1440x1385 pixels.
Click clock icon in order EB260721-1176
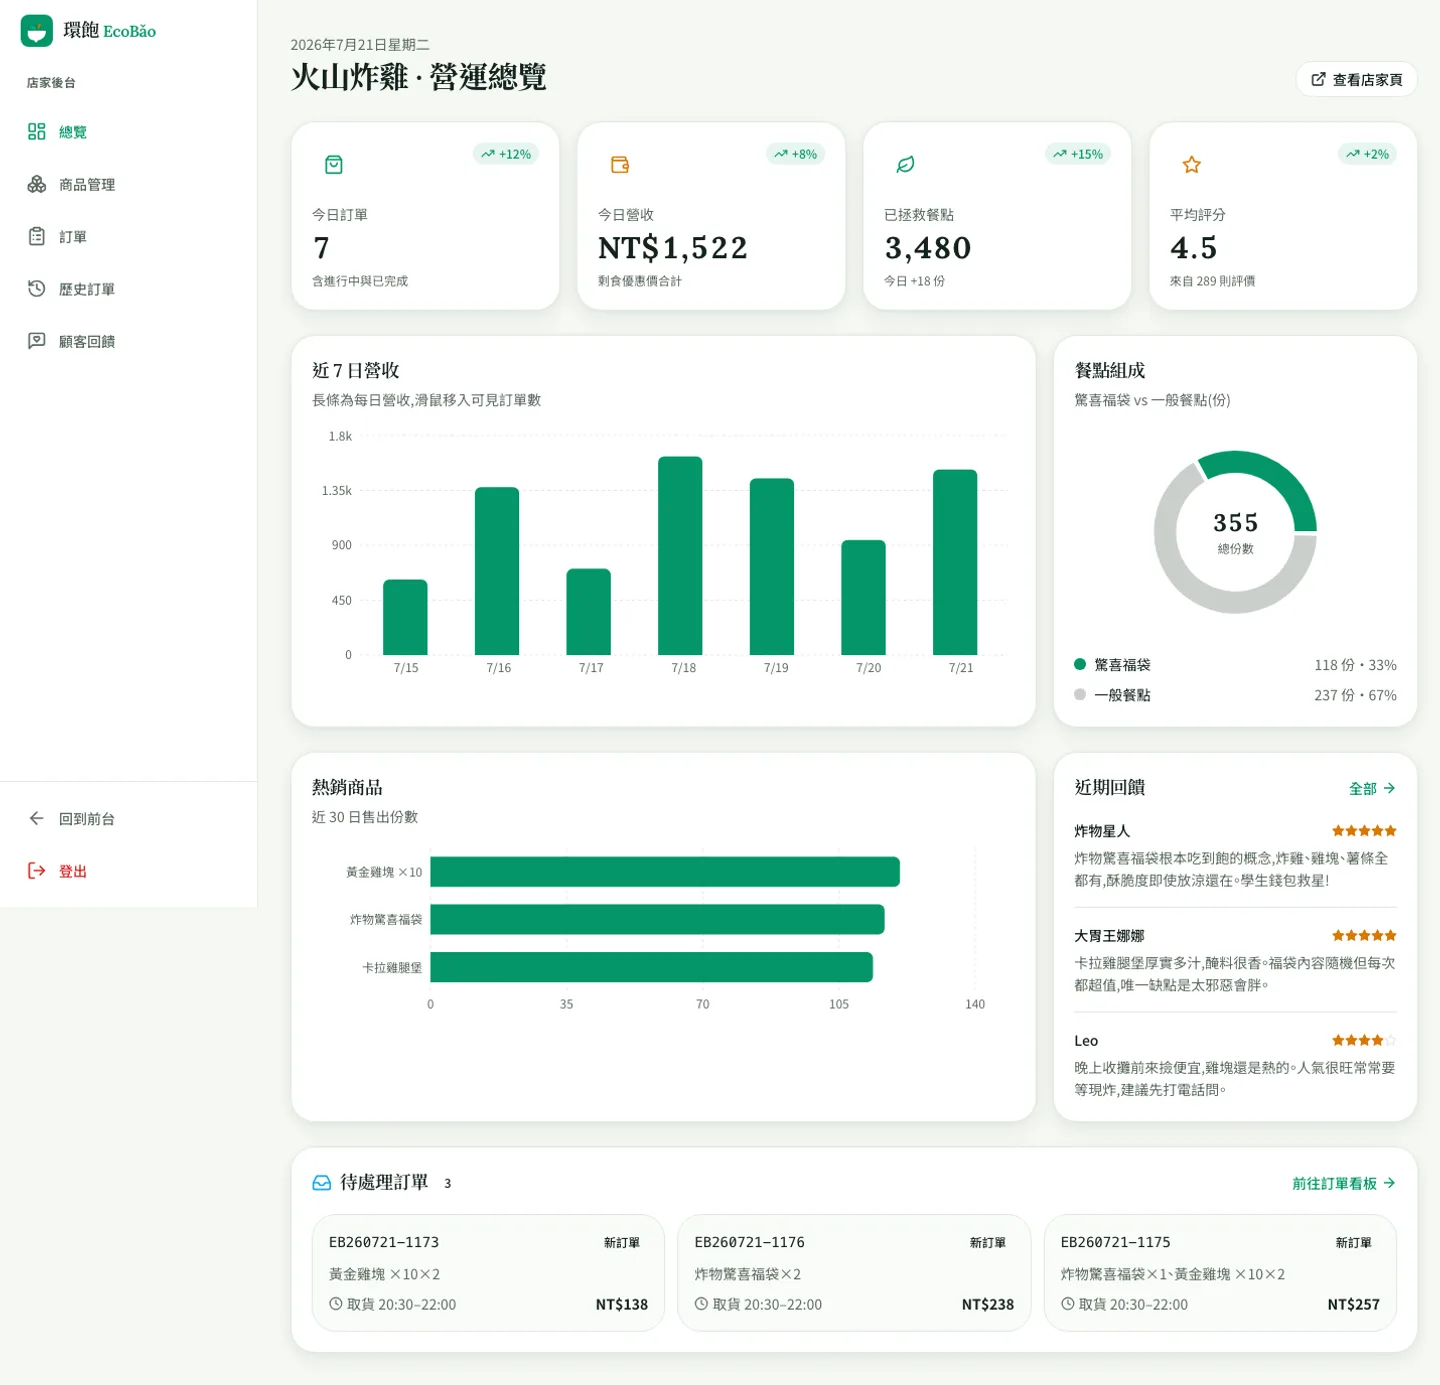point(702,1304)
